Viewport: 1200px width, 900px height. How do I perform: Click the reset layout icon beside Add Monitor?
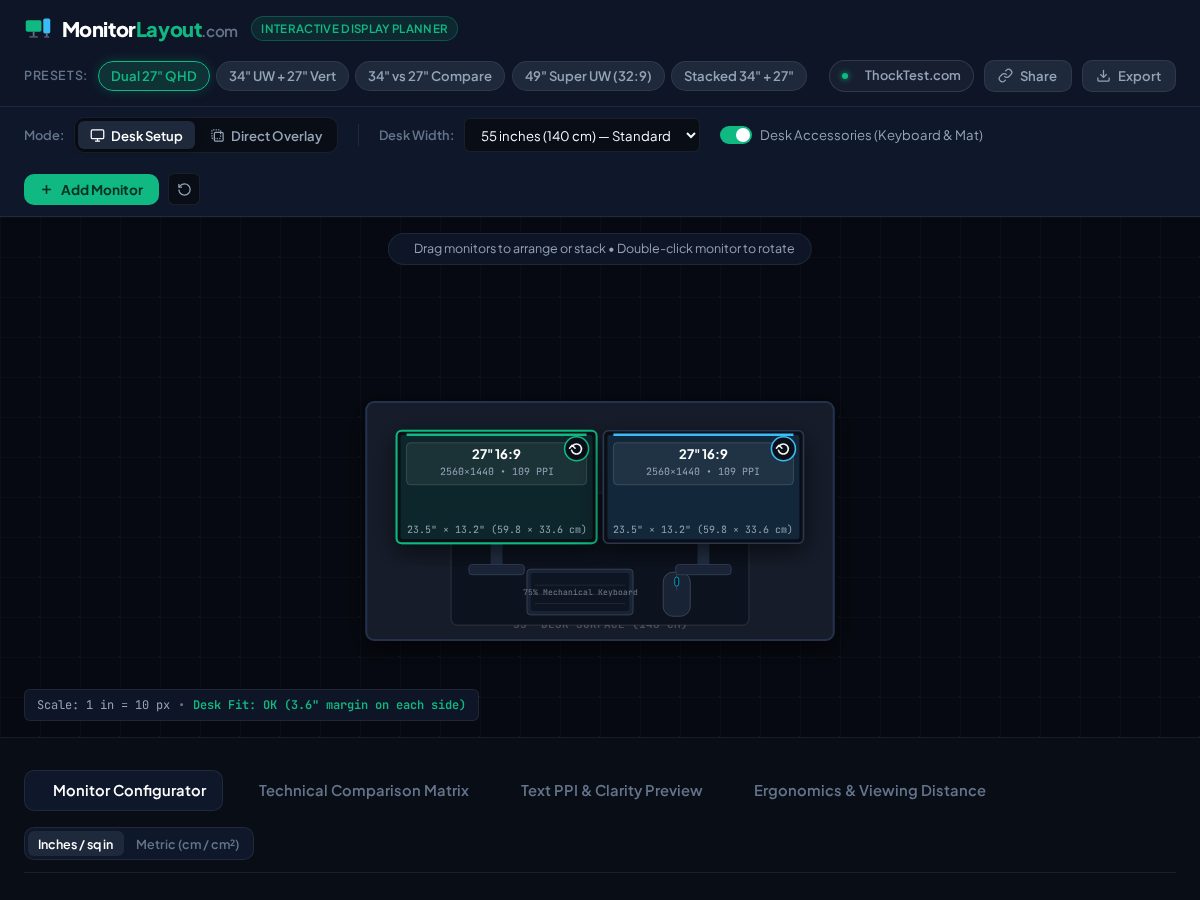point(184,189)
